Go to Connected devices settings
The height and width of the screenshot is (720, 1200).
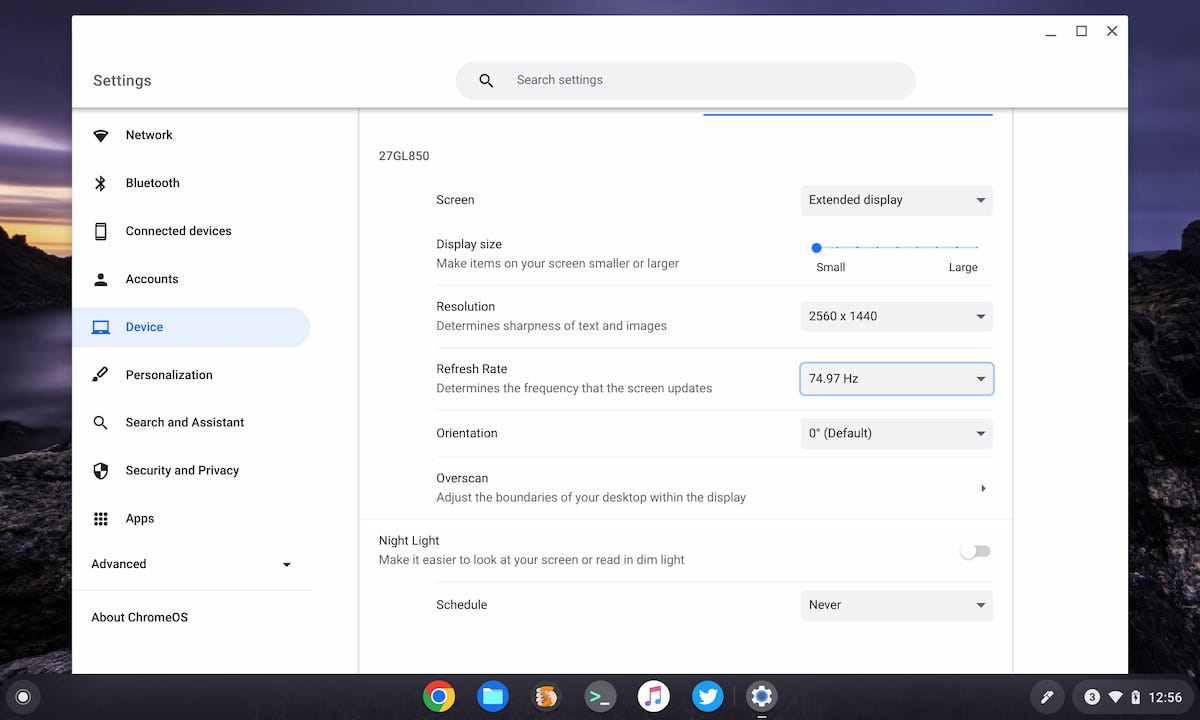191,231
